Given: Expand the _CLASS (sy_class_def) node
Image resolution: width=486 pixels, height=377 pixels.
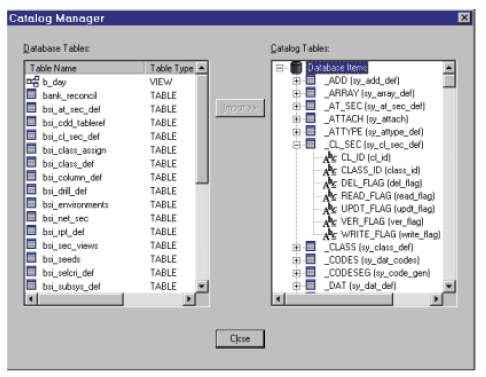Looking at the screenshot, I should click(x=296, y=247).
